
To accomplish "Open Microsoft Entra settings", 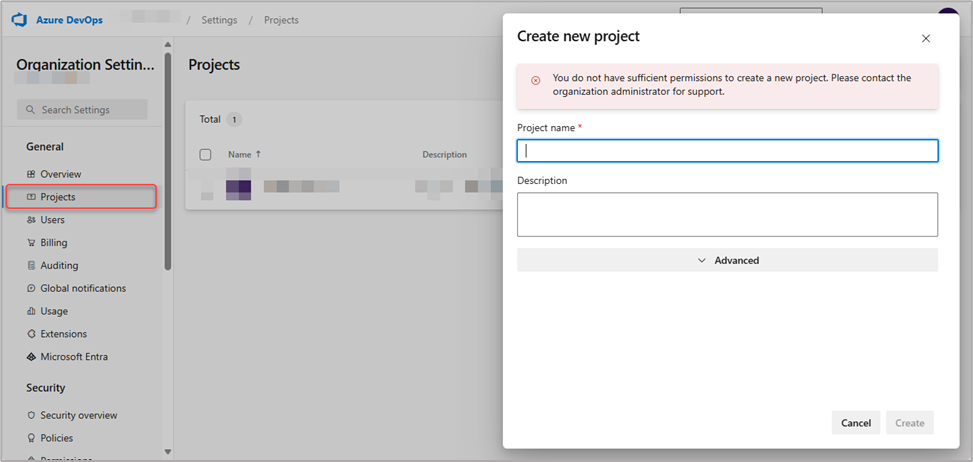I will point(73,357).
